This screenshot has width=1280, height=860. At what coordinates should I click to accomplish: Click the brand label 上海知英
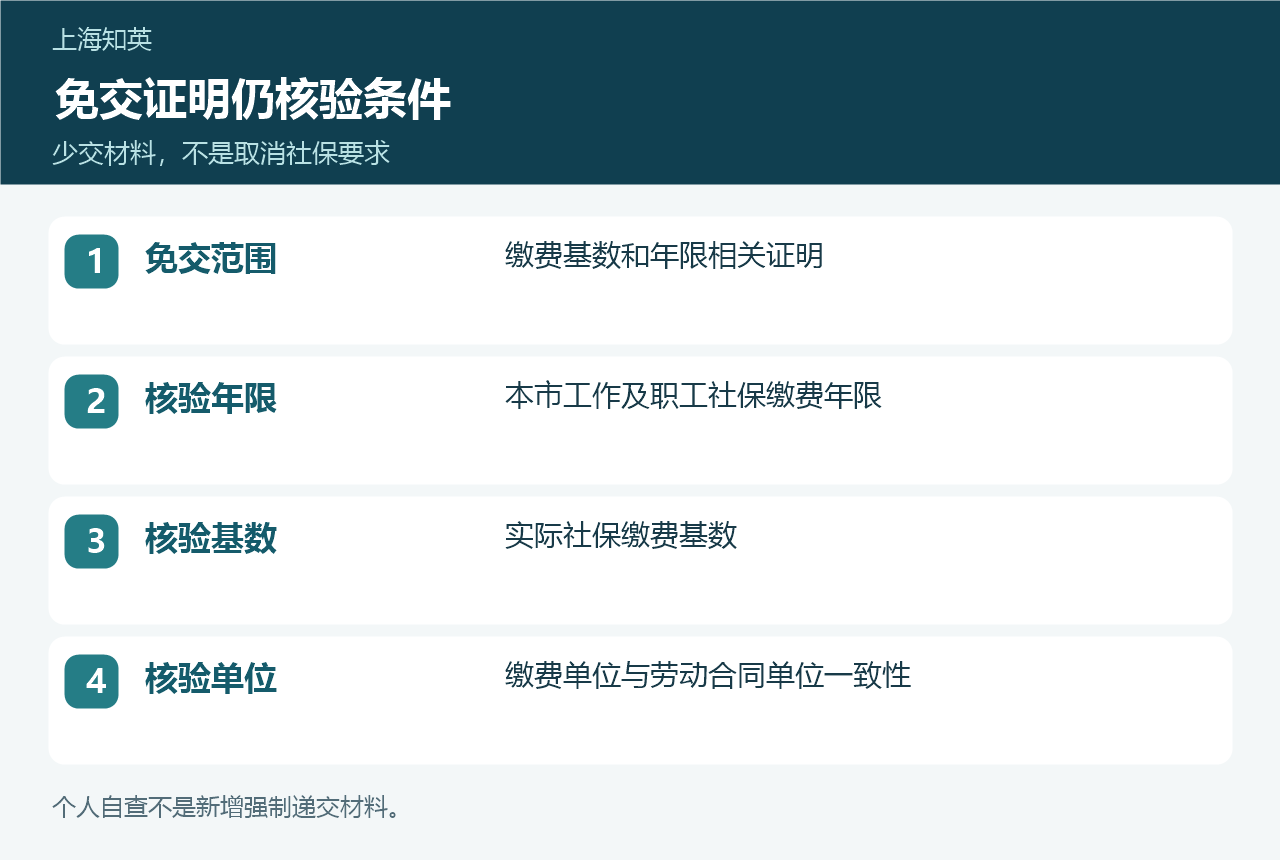pos(102,40)
